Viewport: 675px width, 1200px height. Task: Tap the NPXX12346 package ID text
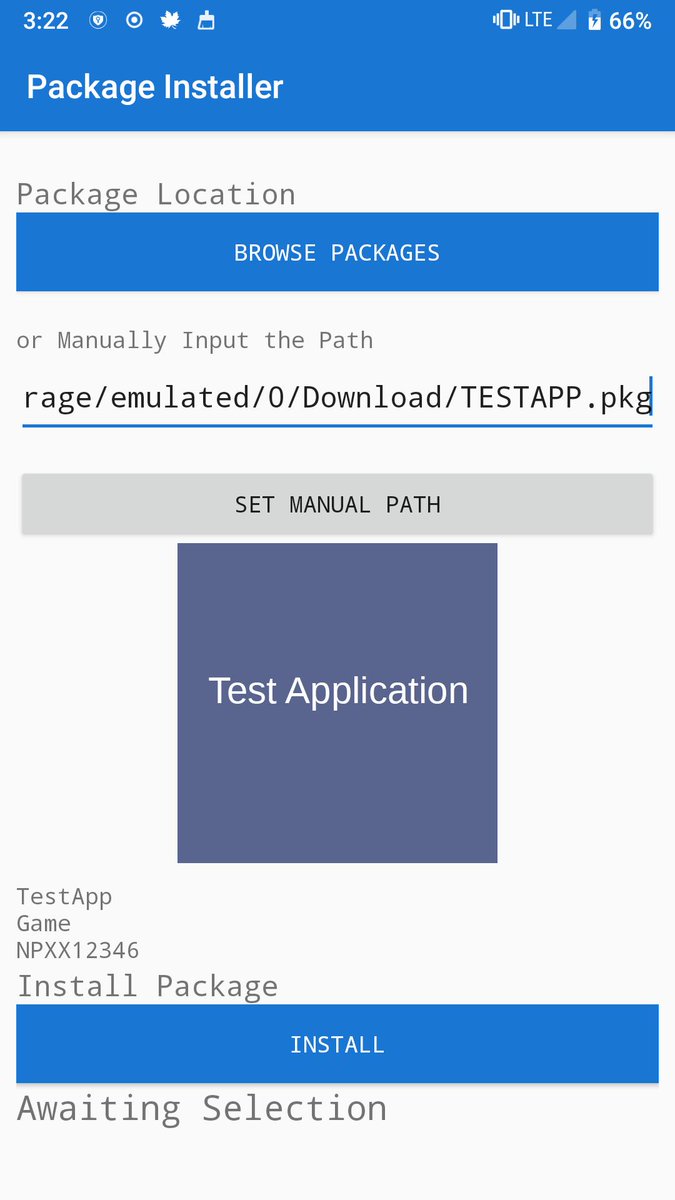(x=78, y=950)
